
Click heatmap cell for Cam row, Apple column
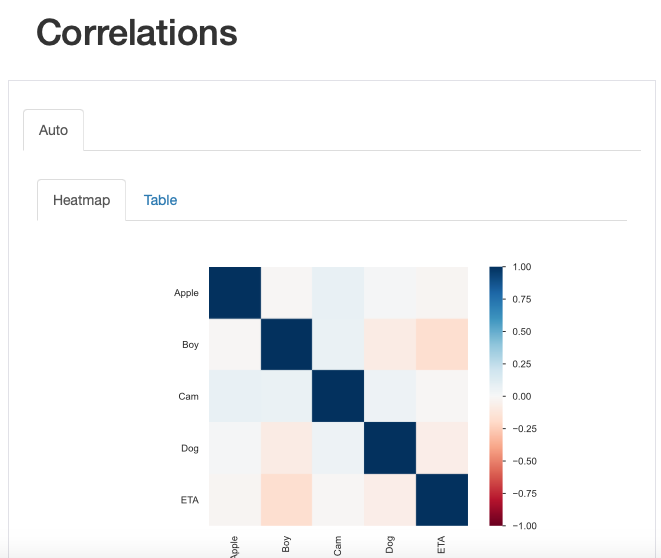click(235, 396)
